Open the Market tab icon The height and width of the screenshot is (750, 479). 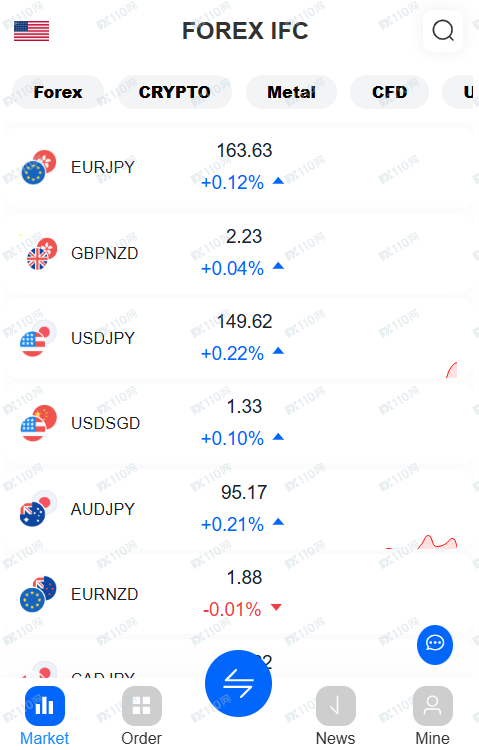click(x=45, y=706)
